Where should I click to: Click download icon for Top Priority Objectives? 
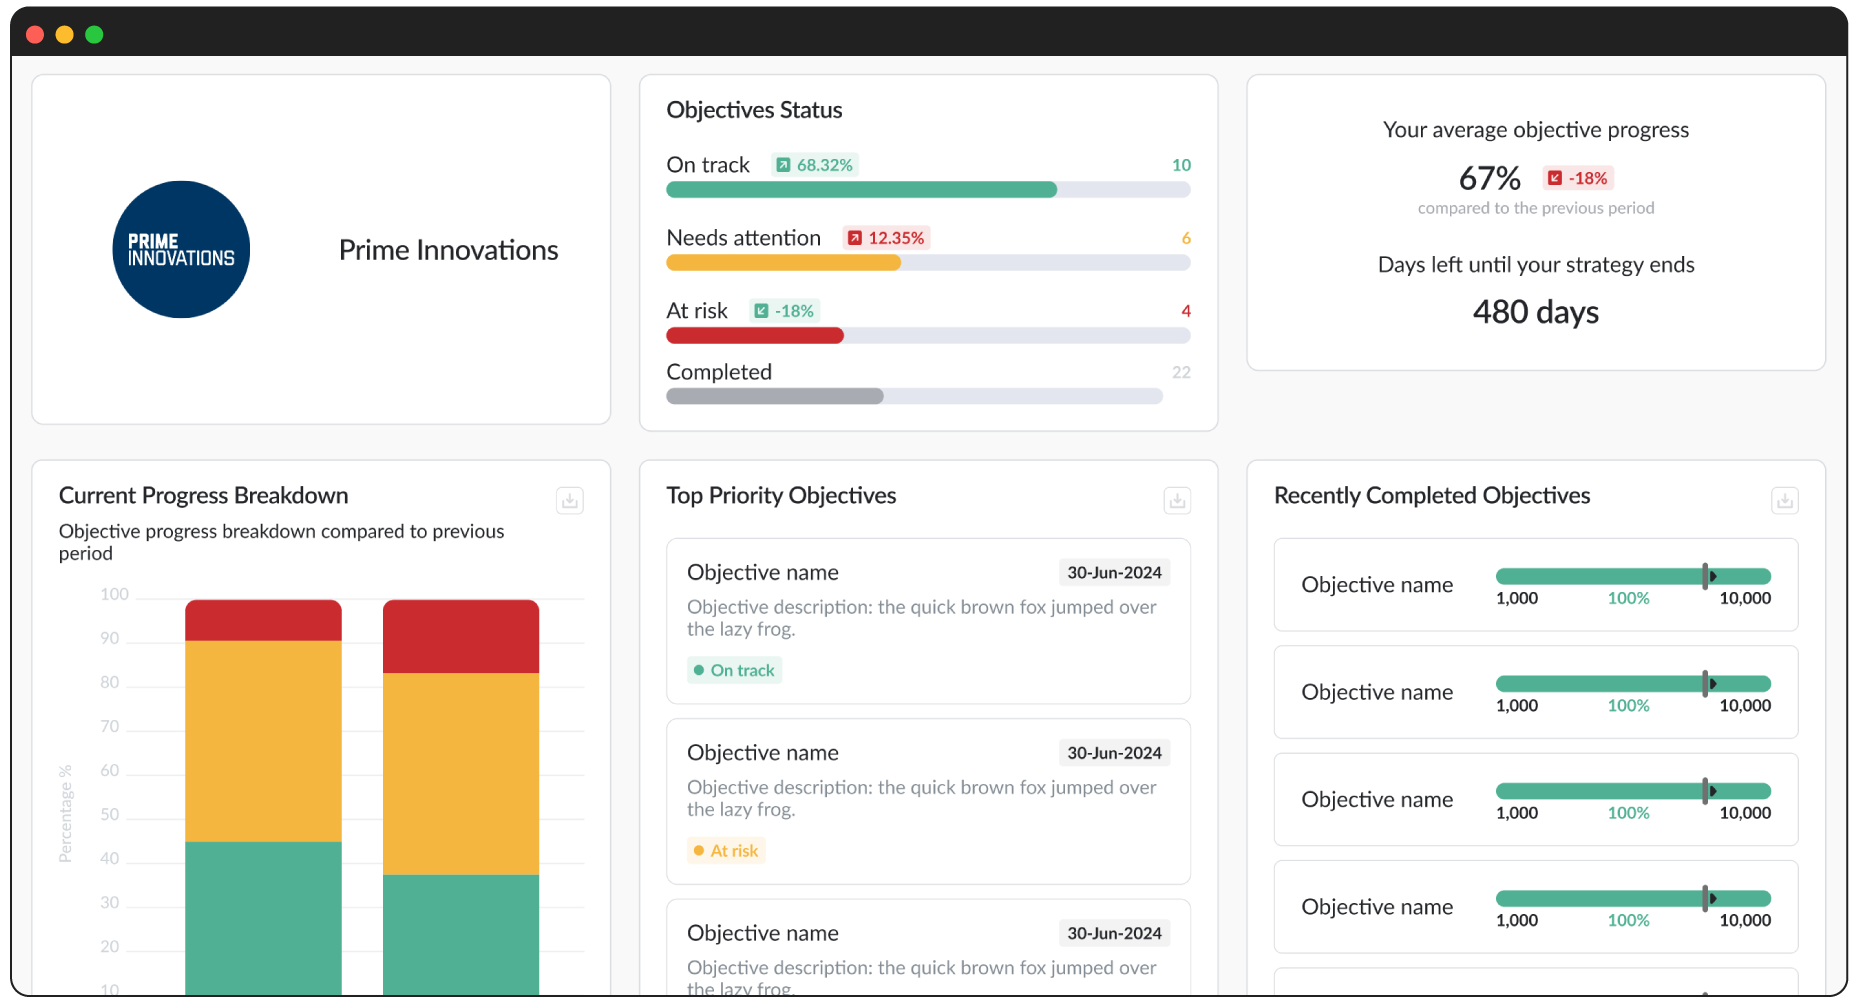click(x=1177, y=500)
